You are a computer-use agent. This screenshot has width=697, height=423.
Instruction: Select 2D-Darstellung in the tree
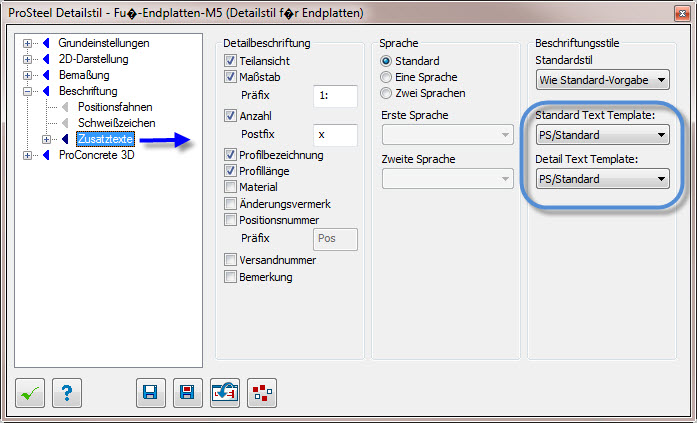(94, 59)
